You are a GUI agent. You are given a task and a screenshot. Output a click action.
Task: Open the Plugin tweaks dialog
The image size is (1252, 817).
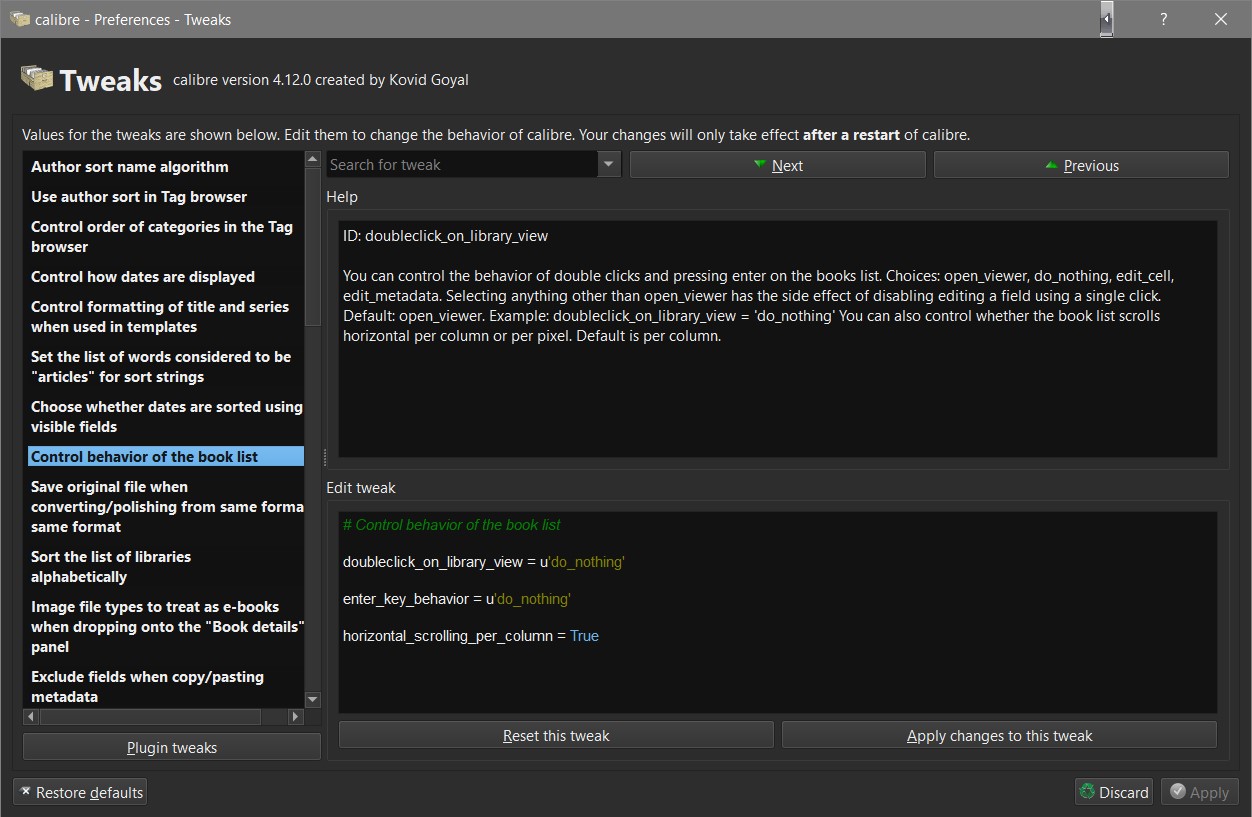(x=172, y=747)
